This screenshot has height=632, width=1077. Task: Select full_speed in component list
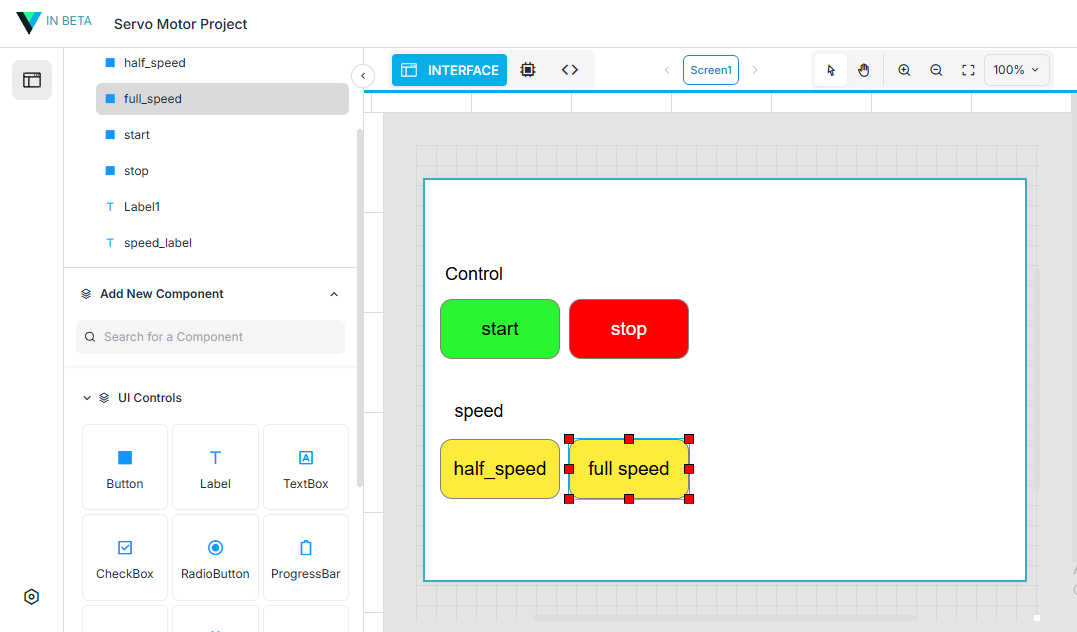pos(222,99)
